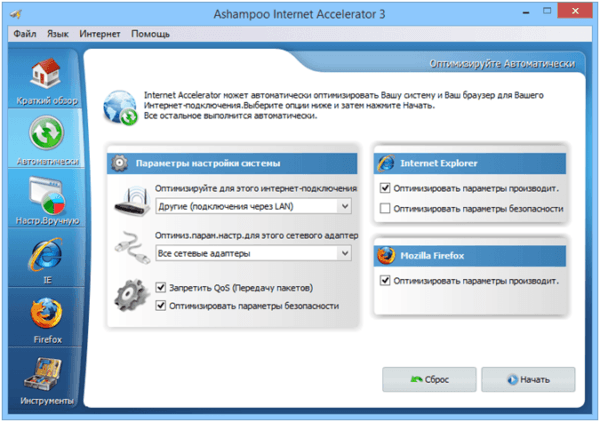Open the Интернет menu
Viewport: 600px width, 422px height.
pyautogui.click(x=100, y=34)
